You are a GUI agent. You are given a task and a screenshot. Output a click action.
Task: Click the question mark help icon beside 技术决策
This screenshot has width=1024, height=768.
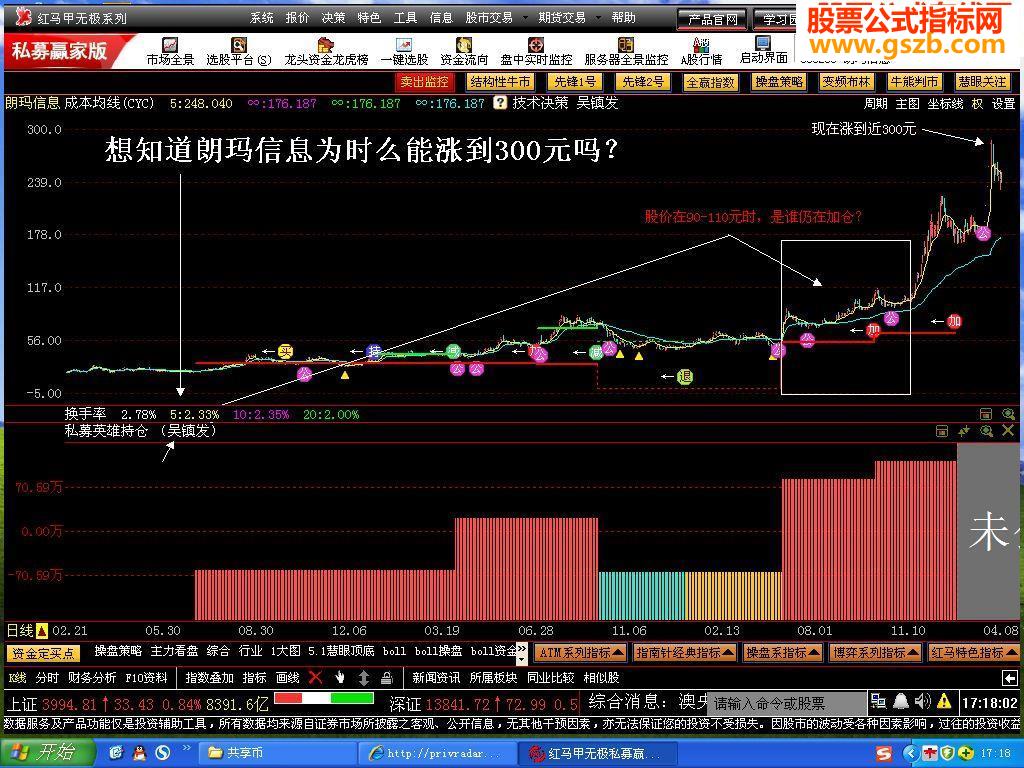(500, 103)
